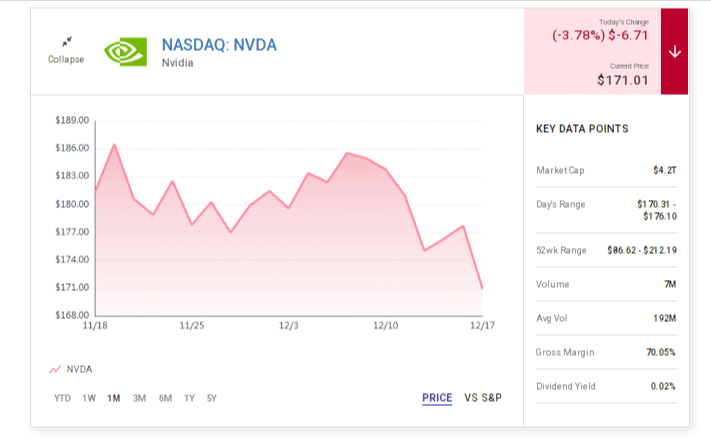Click the Day's Range value $170.31 - $176.10
Image resolution: width=711 pixels, height=439 pixels.
click(x=657, y=210)
